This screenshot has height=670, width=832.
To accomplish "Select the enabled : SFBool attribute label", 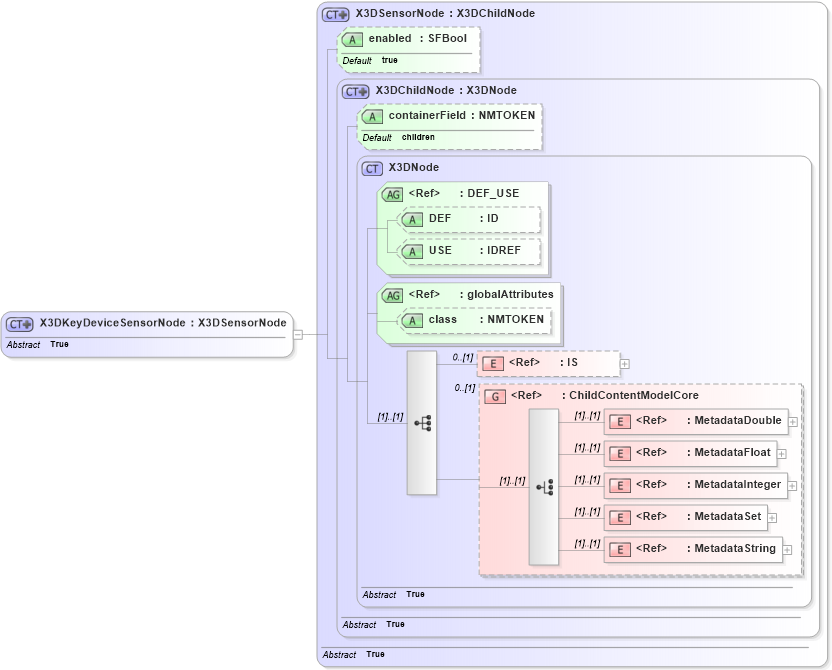I will click(x=418, y=38).
